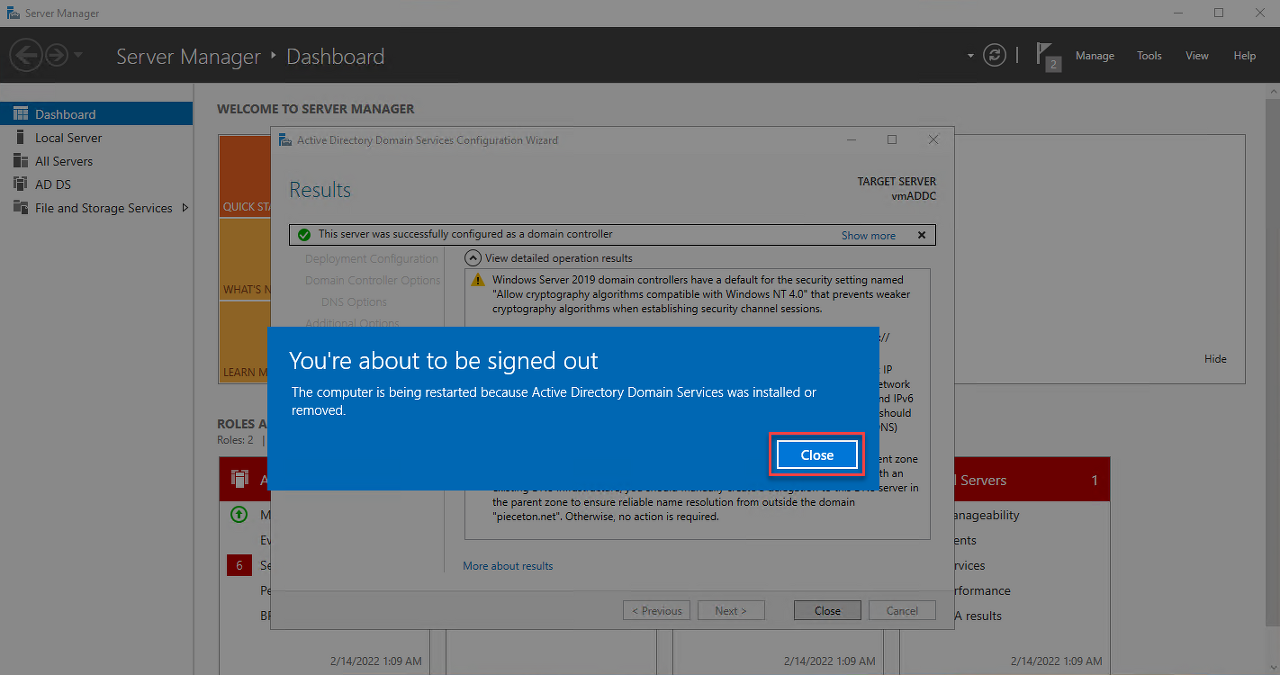This screenshot has width=1280, height=675.
Task: Click the All Servers icon
Action: pos(20,161)
